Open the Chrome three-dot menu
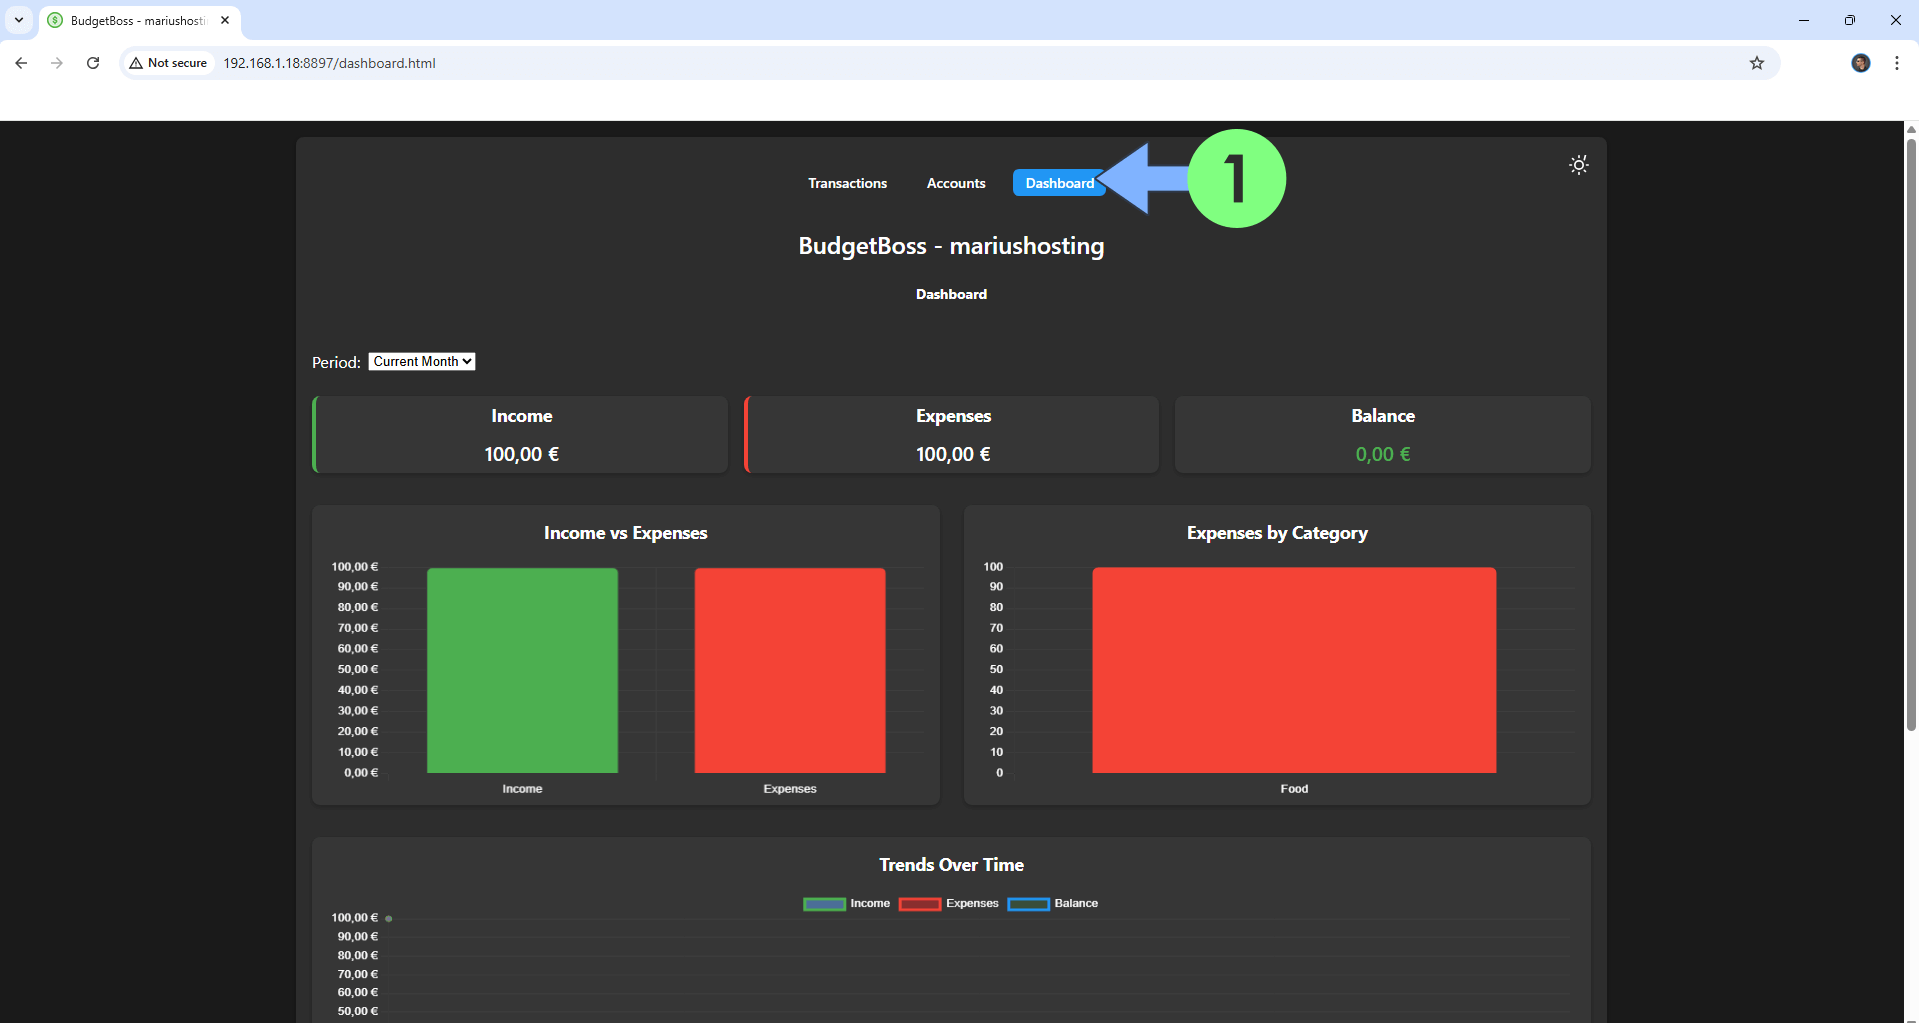This screenshot has width=1919, height=1023. click(x=1897, y=63)
